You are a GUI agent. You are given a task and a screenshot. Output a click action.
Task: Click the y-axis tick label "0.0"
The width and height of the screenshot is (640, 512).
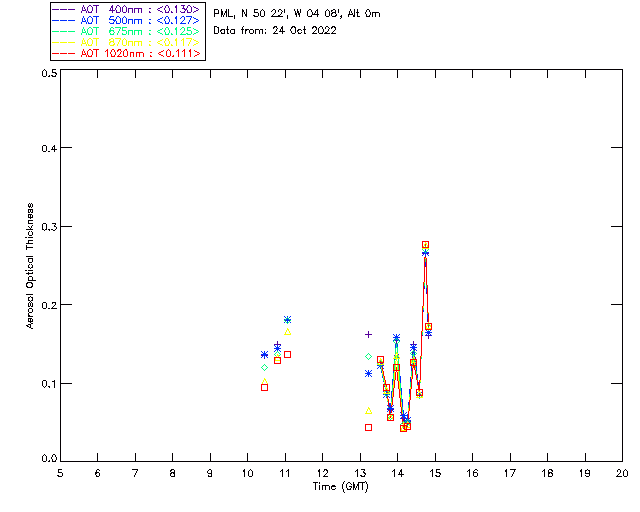pos(49,459)
